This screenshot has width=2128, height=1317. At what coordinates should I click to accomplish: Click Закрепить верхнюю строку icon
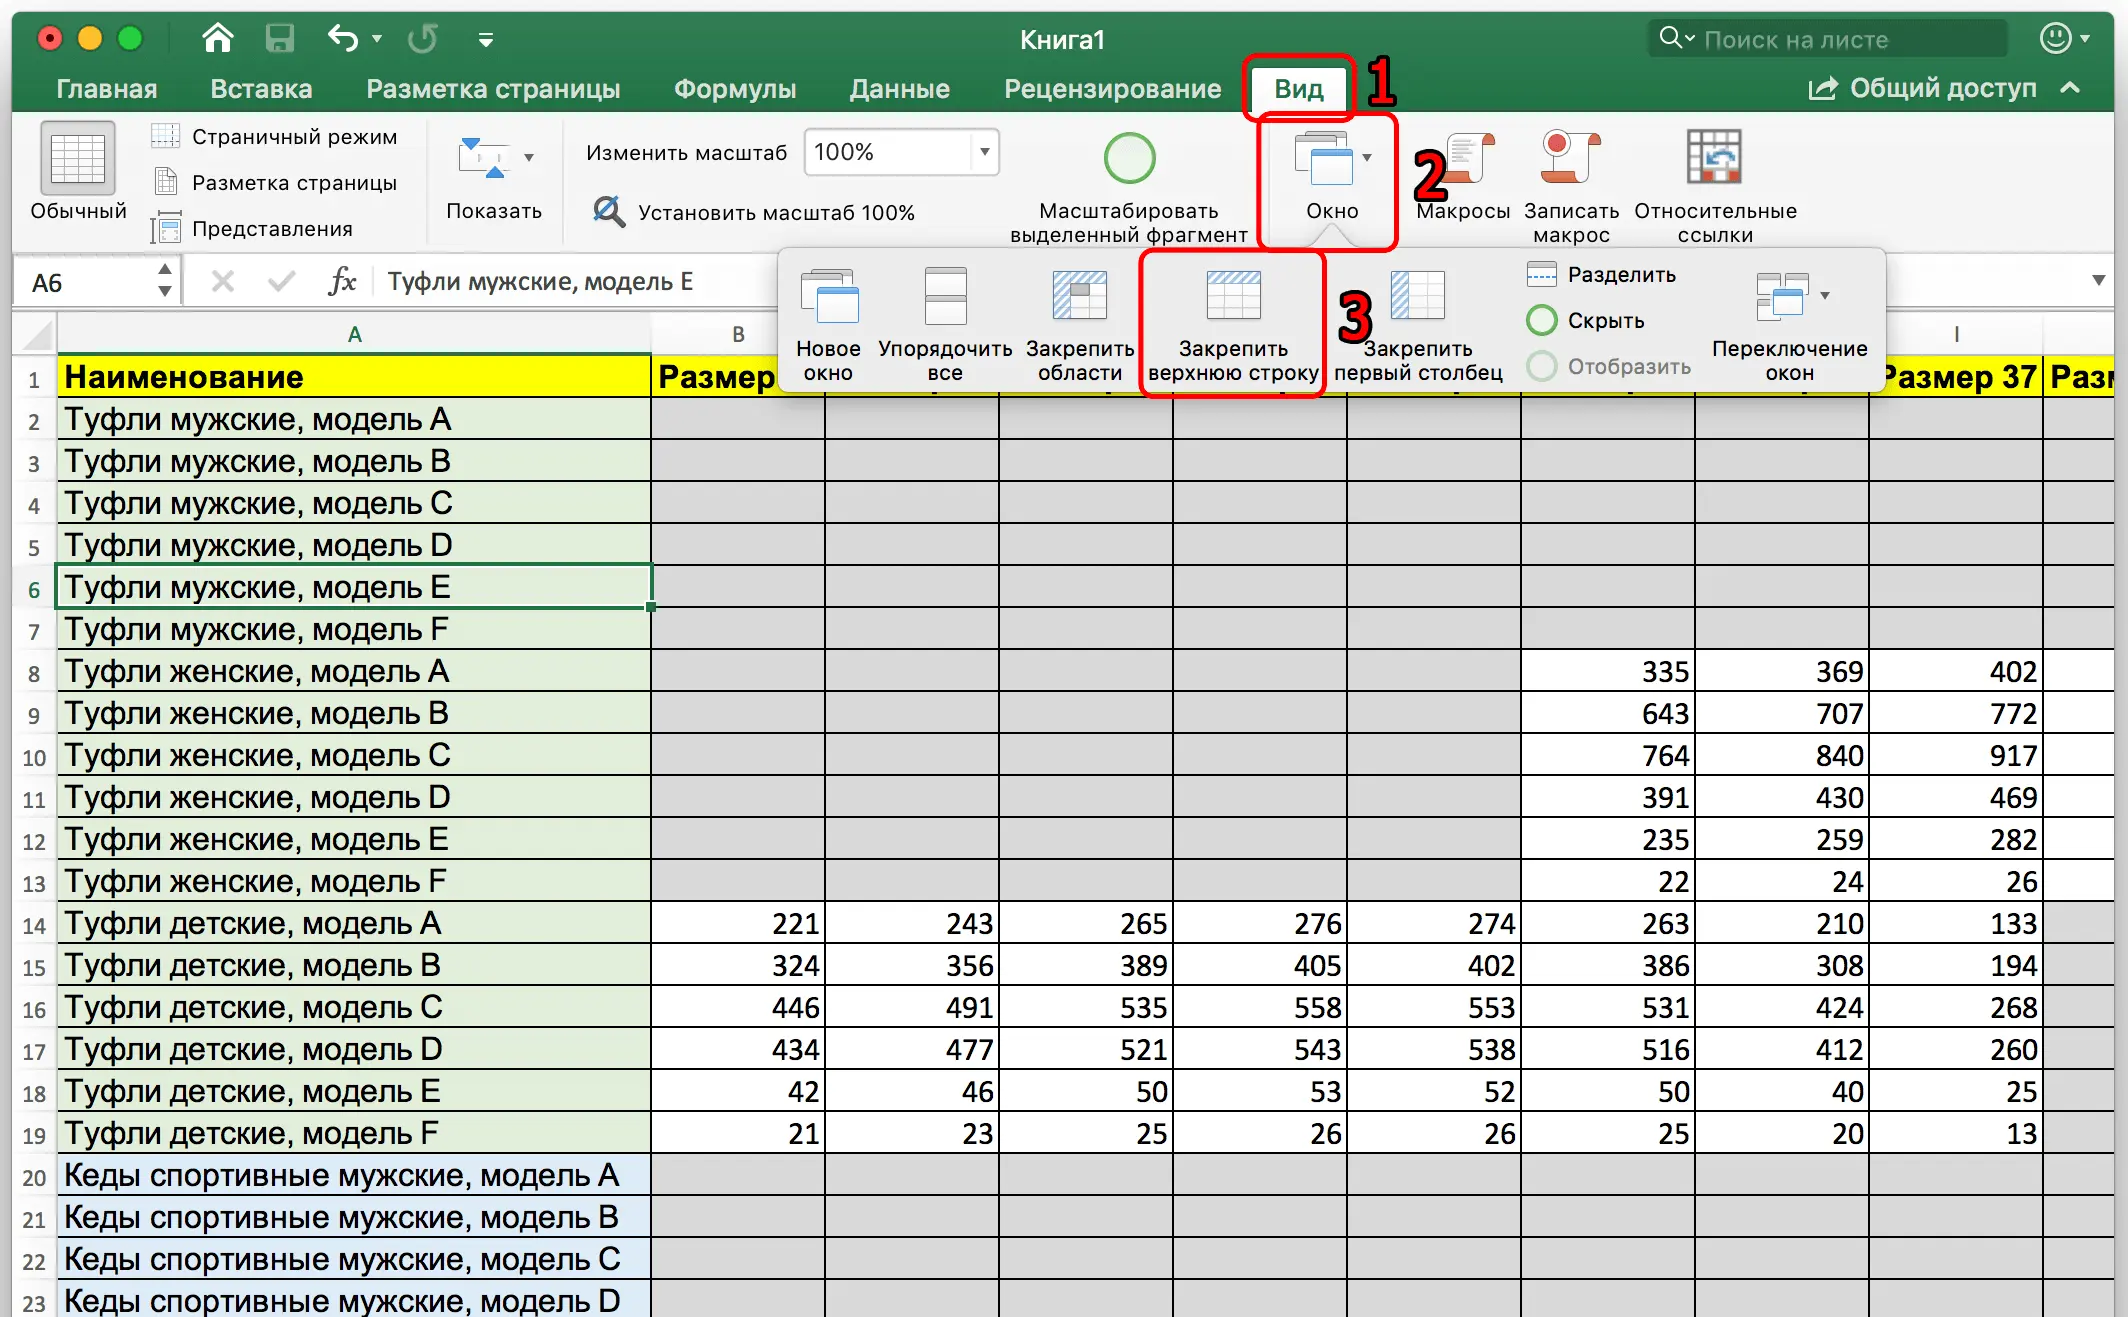tap(1233, 296)
